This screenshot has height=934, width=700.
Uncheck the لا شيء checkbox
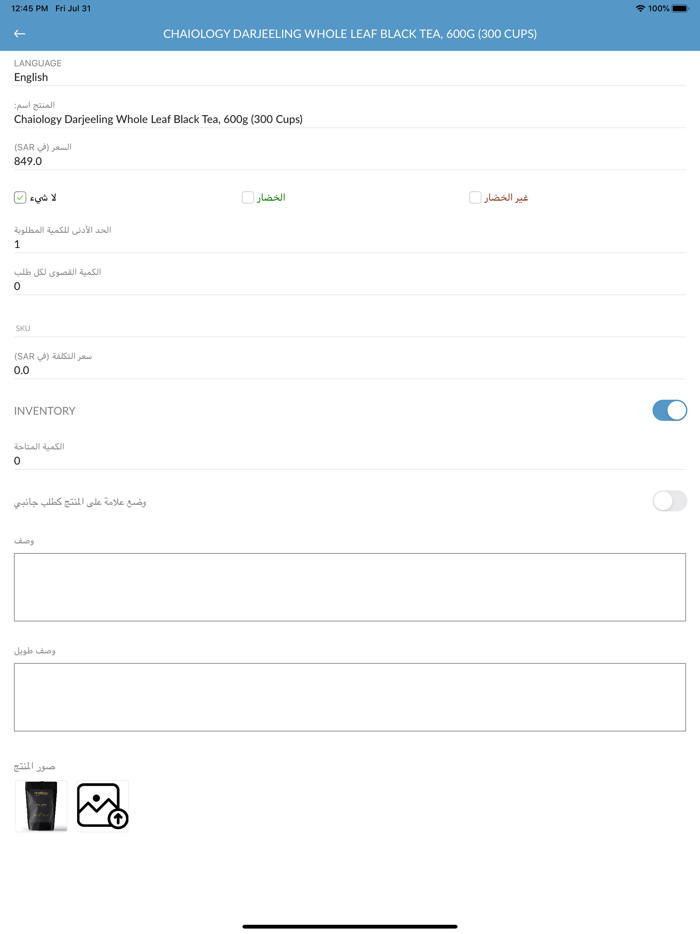point(20,198)
